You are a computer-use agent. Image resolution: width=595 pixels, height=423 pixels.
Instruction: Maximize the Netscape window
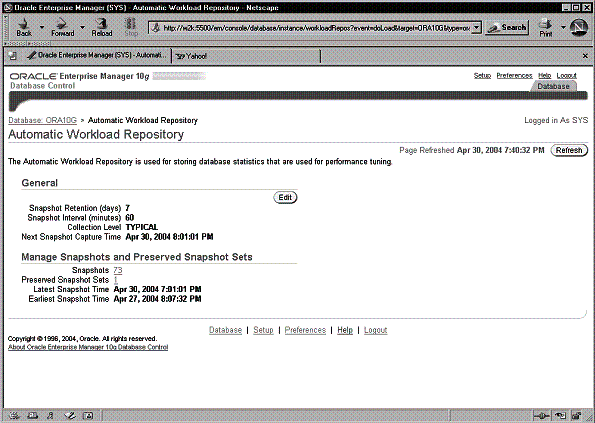pos(576,7)
